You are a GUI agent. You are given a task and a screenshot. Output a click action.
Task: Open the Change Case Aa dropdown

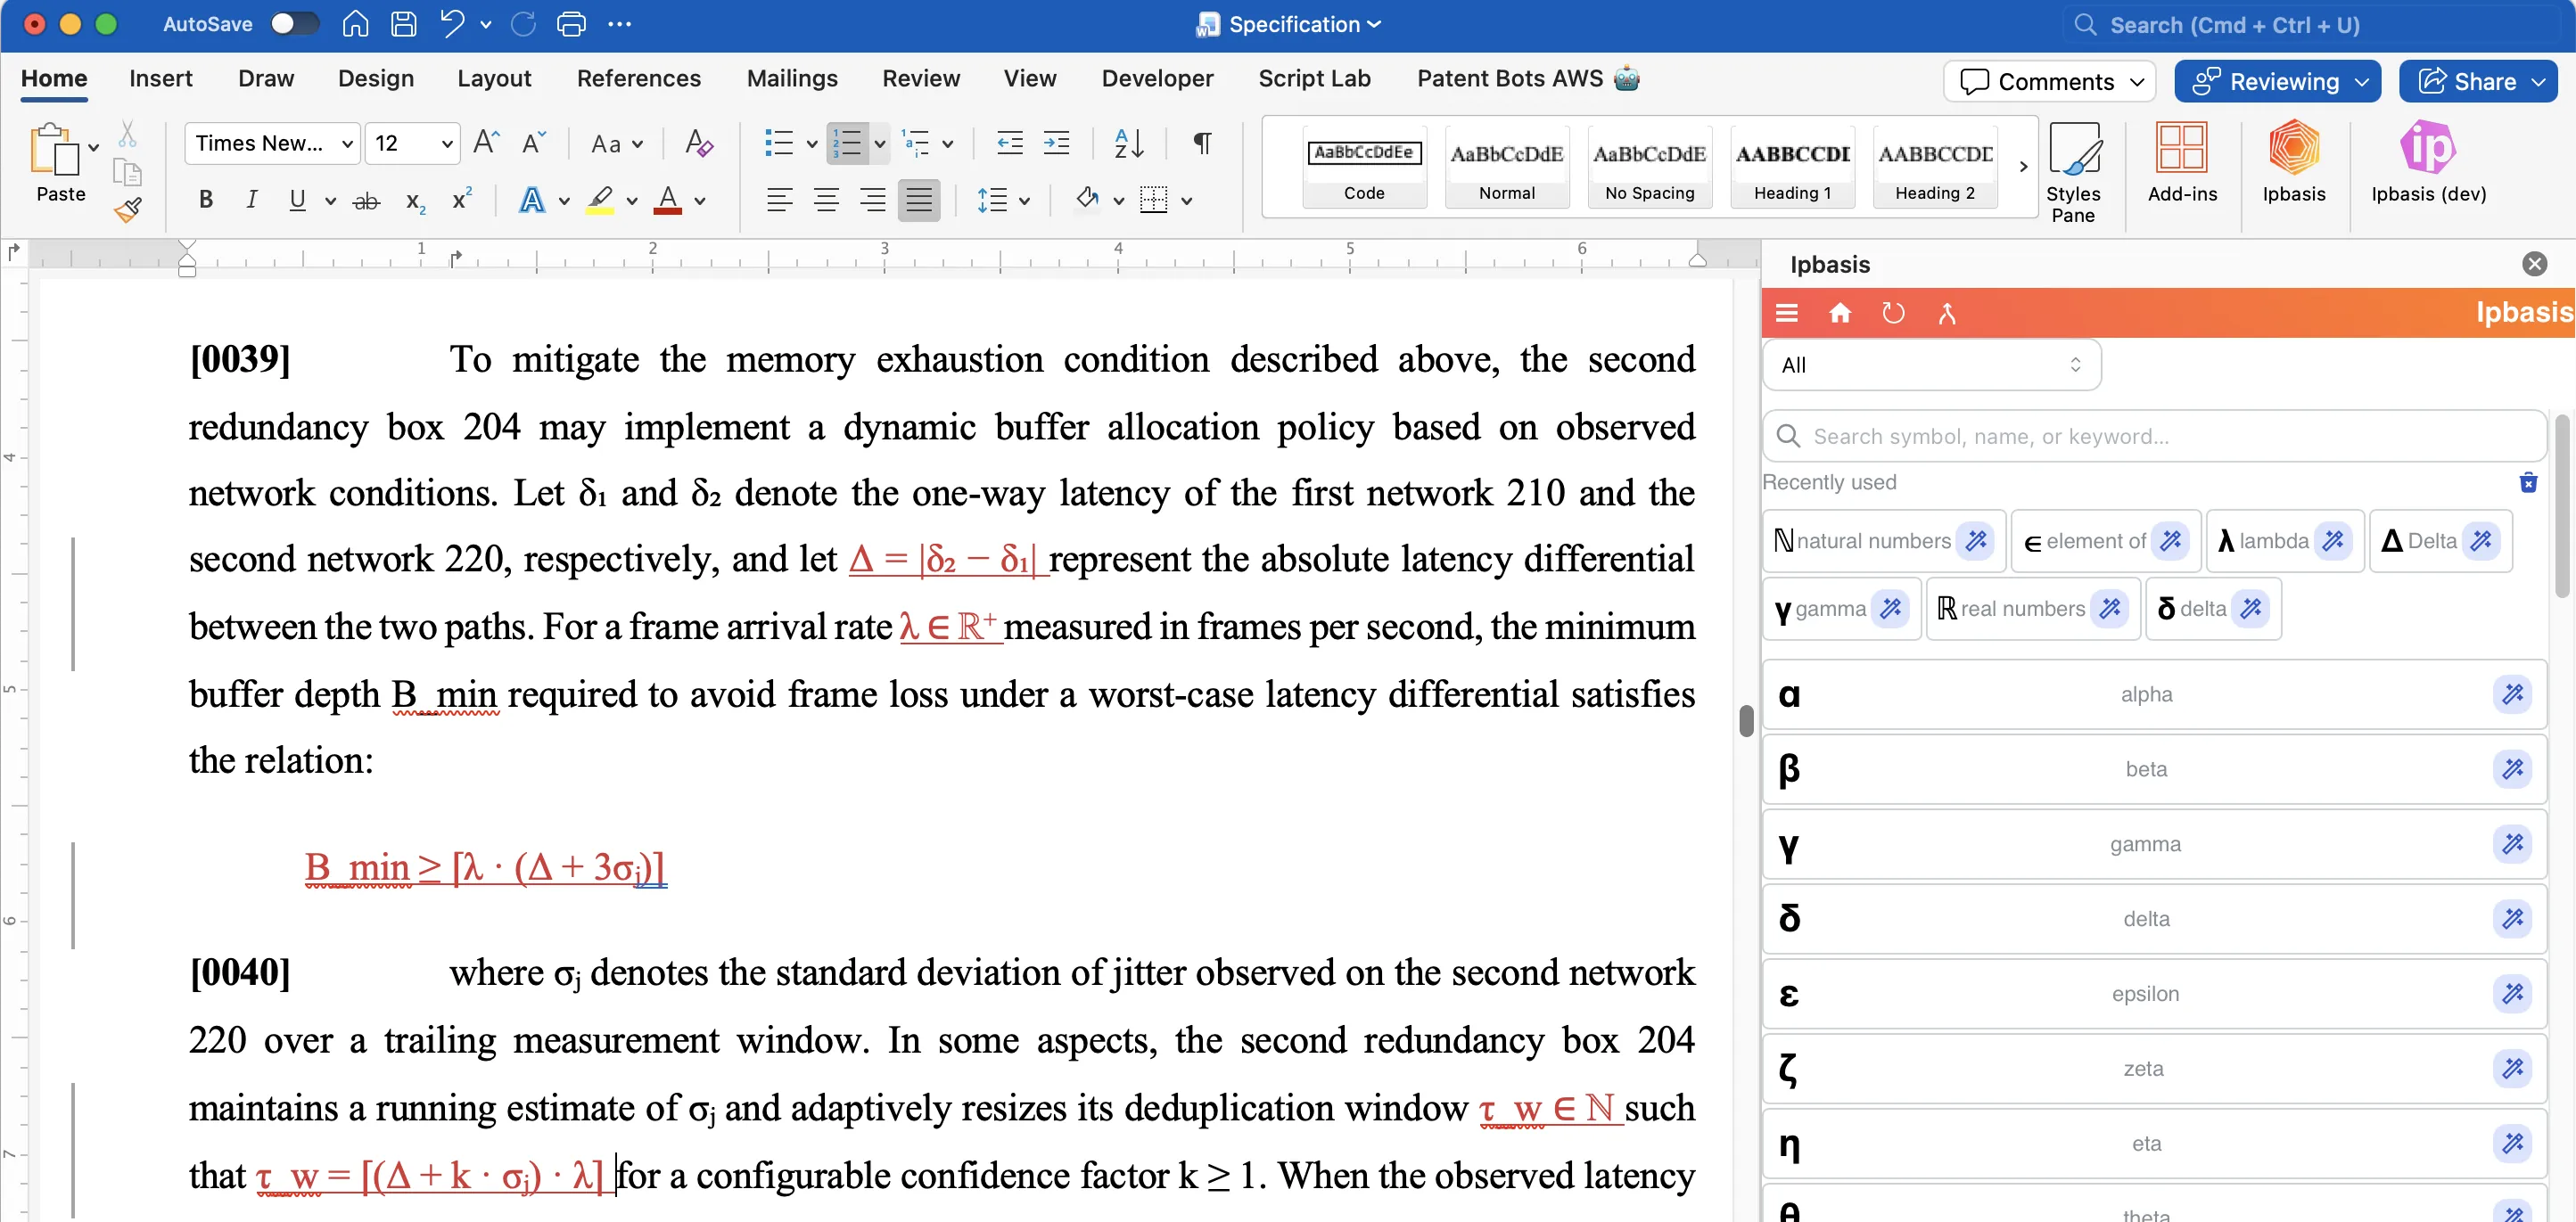pos(615,144)
